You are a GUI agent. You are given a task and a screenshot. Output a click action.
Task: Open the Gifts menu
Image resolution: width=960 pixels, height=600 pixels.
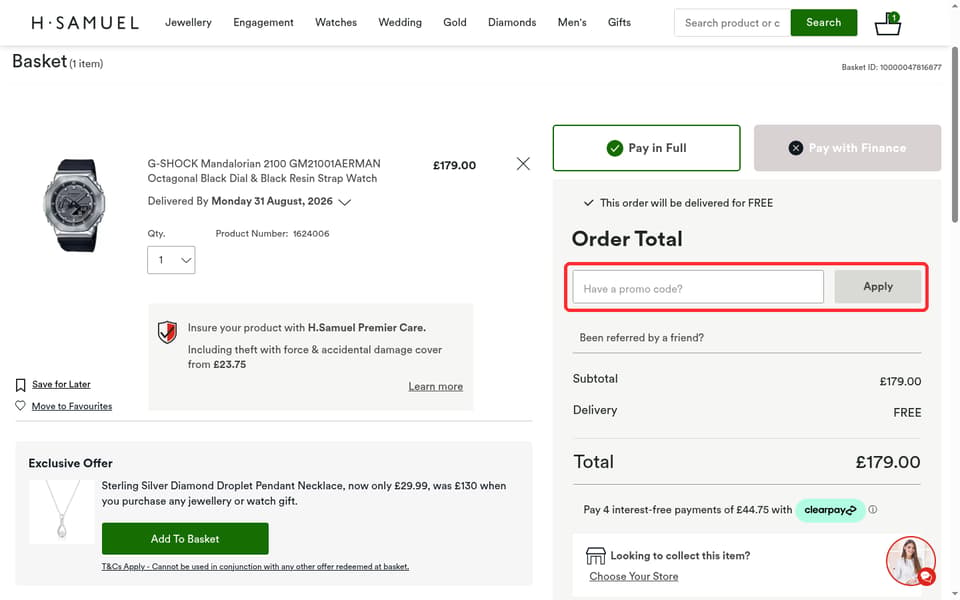pyautogui.click(x=619, y=23)
